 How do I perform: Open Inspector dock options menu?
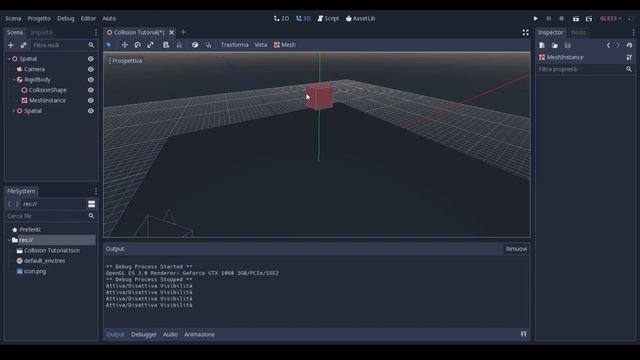(633, 33)
